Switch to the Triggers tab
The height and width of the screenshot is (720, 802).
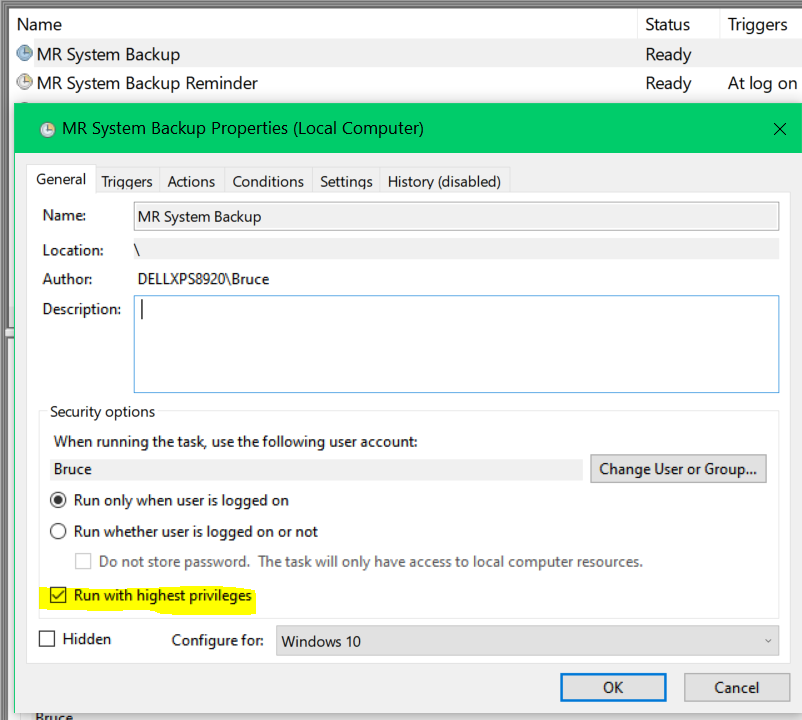[x=127, y=181]
